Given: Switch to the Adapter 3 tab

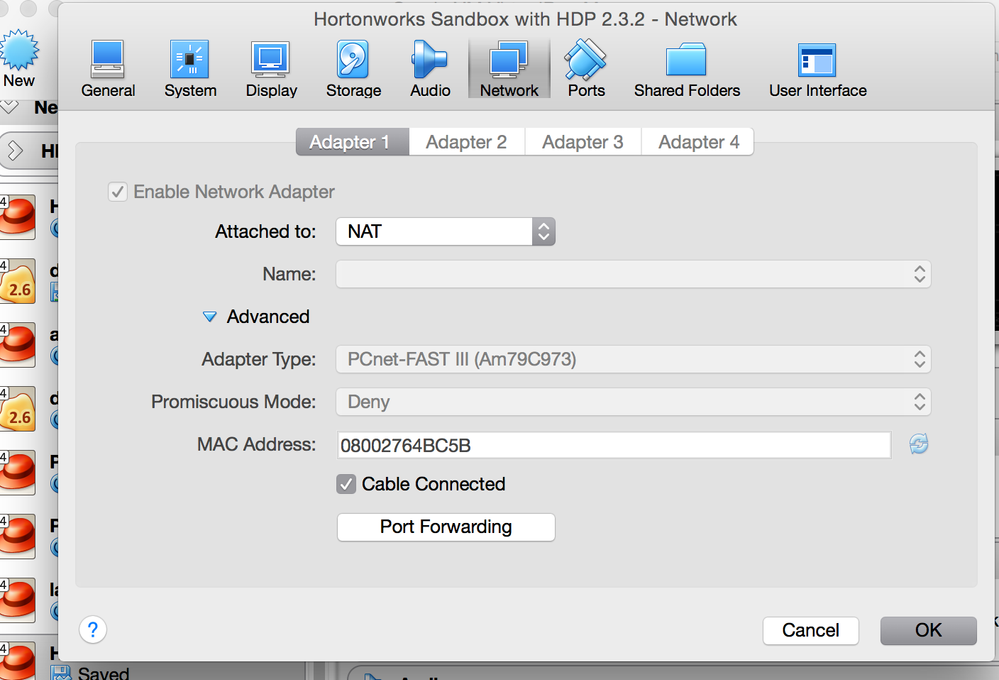Looking at the screenshot, I should pyautogui.click(x=582, y=142).
